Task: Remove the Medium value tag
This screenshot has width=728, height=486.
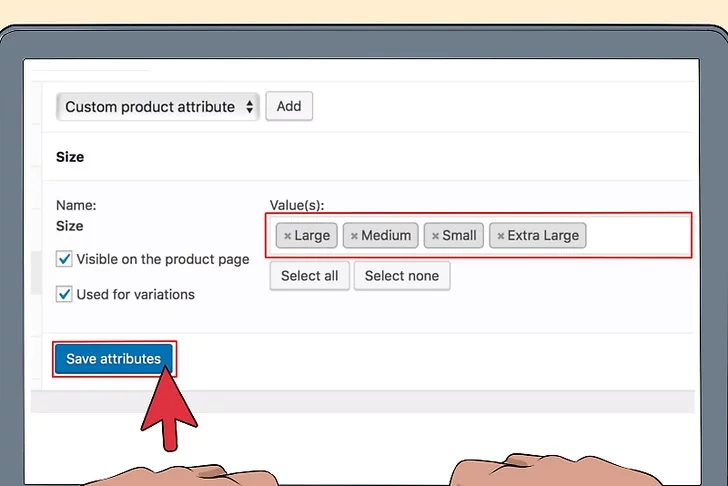Action: point(354,236)
